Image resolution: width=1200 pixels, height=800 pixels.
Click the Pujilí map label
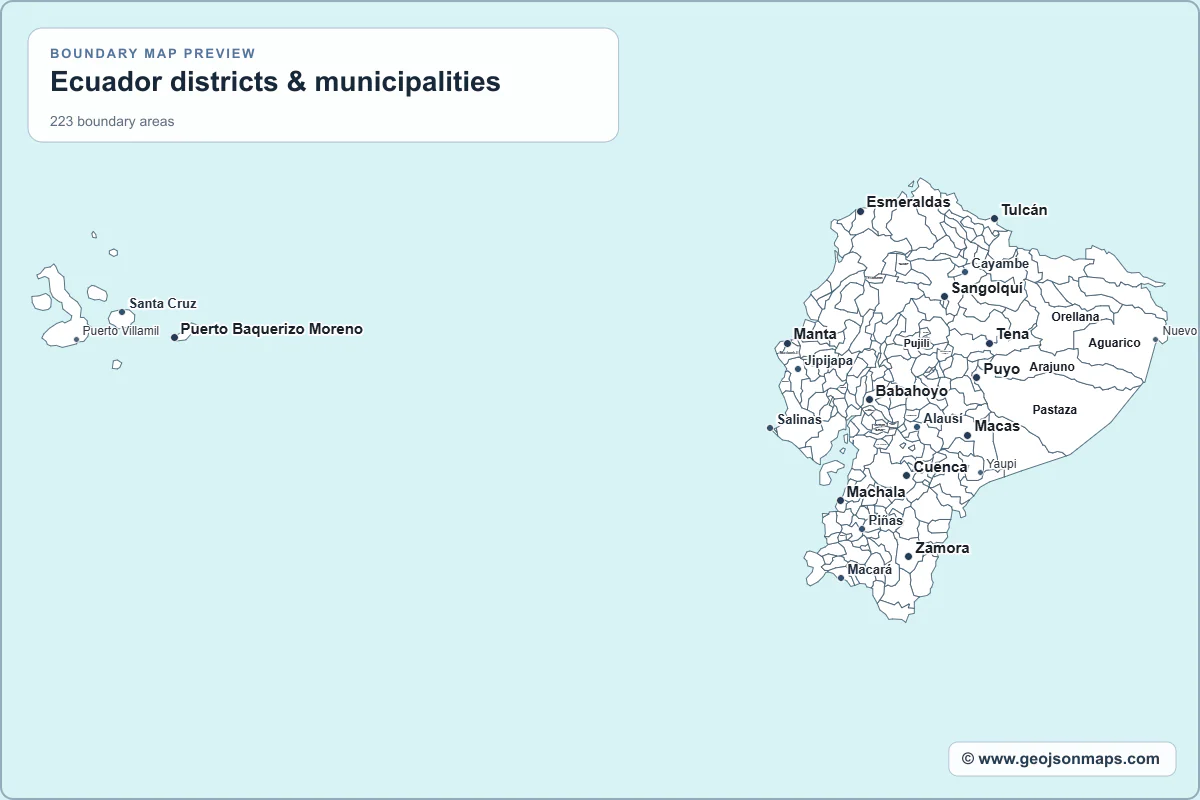point(917,343)
